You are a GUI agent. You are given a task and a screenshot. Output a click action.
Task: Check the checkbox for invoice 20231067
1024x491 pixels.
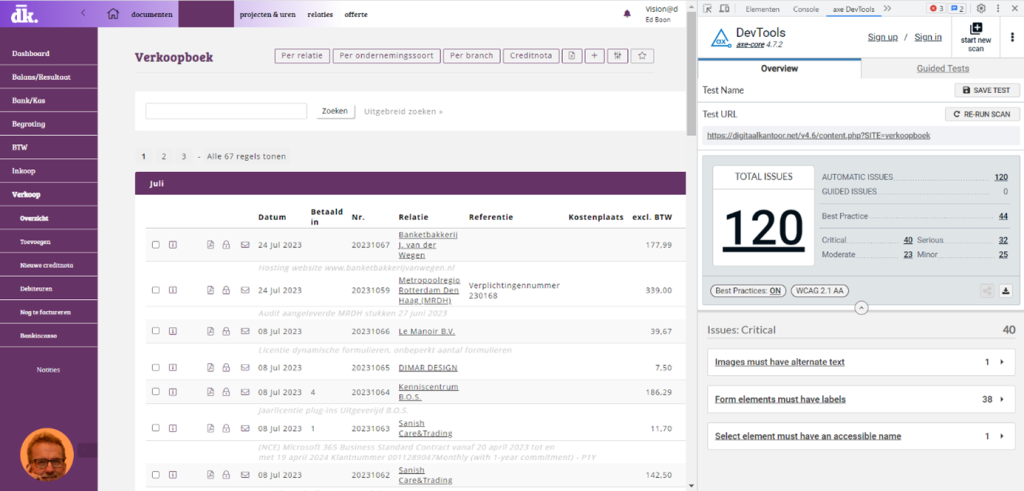(155, 245)
